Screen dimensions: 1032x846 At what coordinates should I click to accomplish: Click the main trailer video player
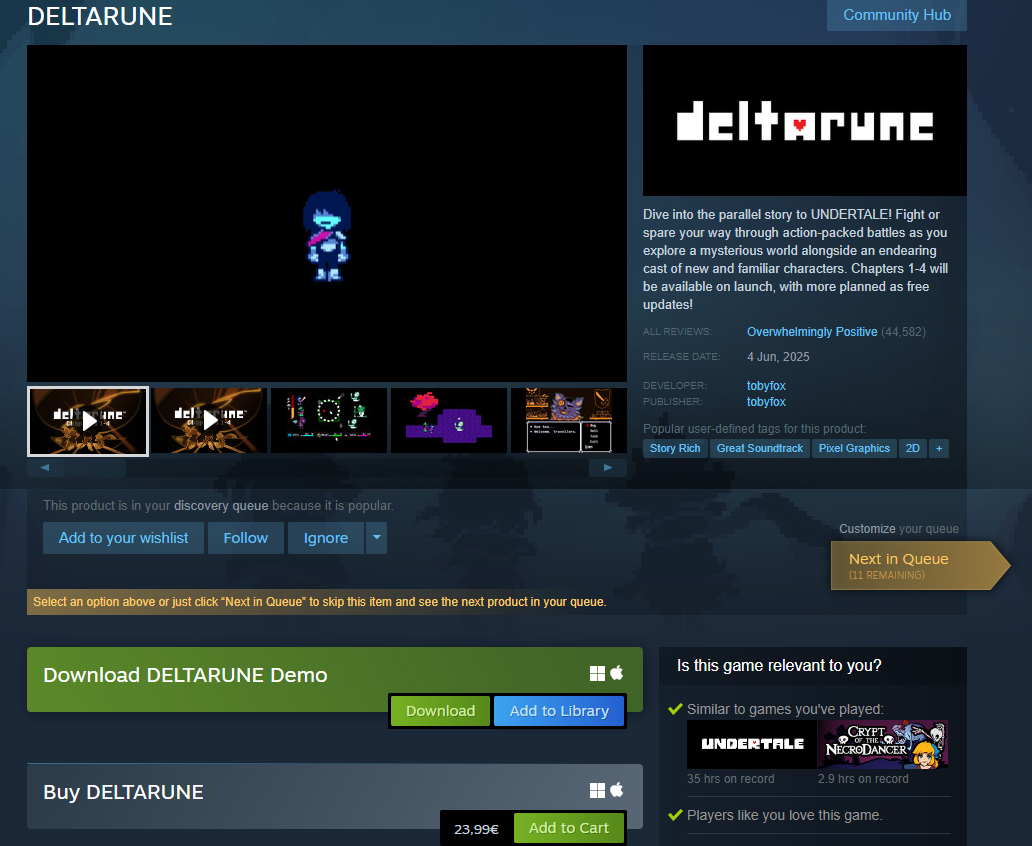click(x=327, y=213)
